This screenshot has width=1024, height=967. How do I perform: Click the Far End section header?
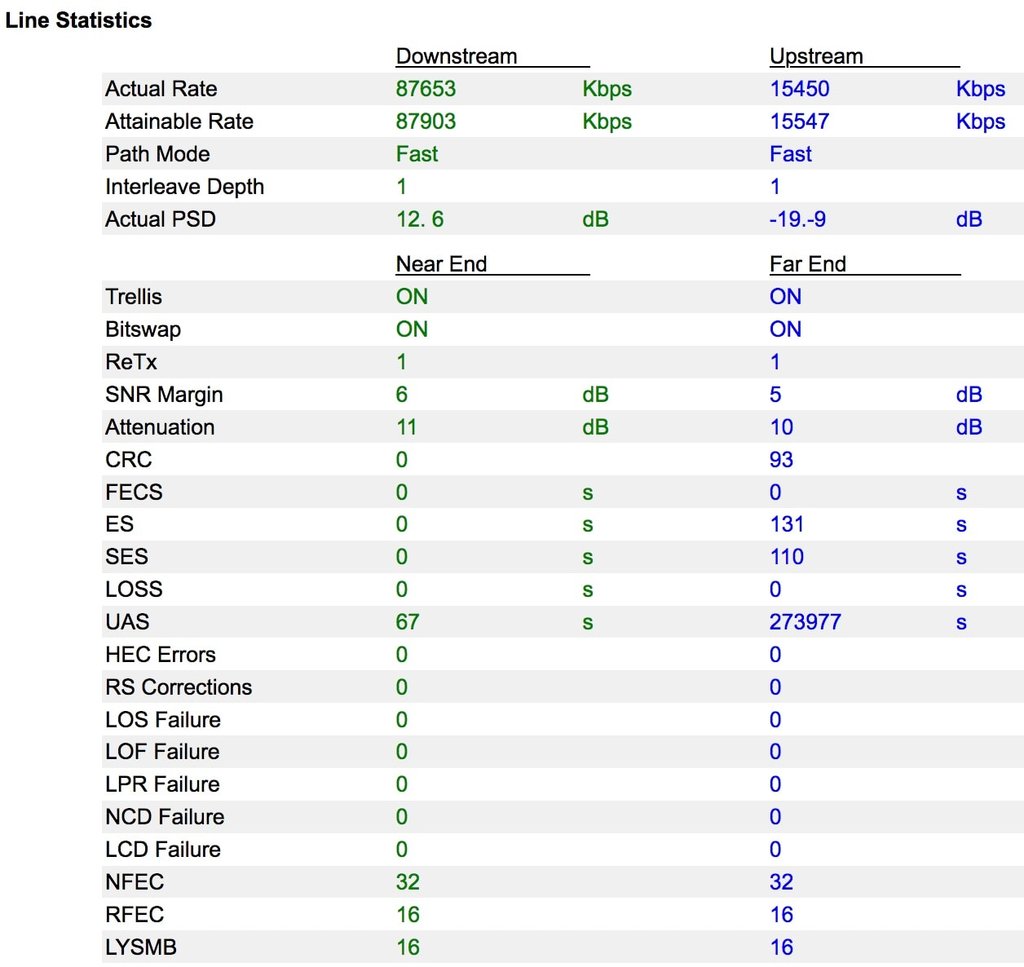pos(807,264)
